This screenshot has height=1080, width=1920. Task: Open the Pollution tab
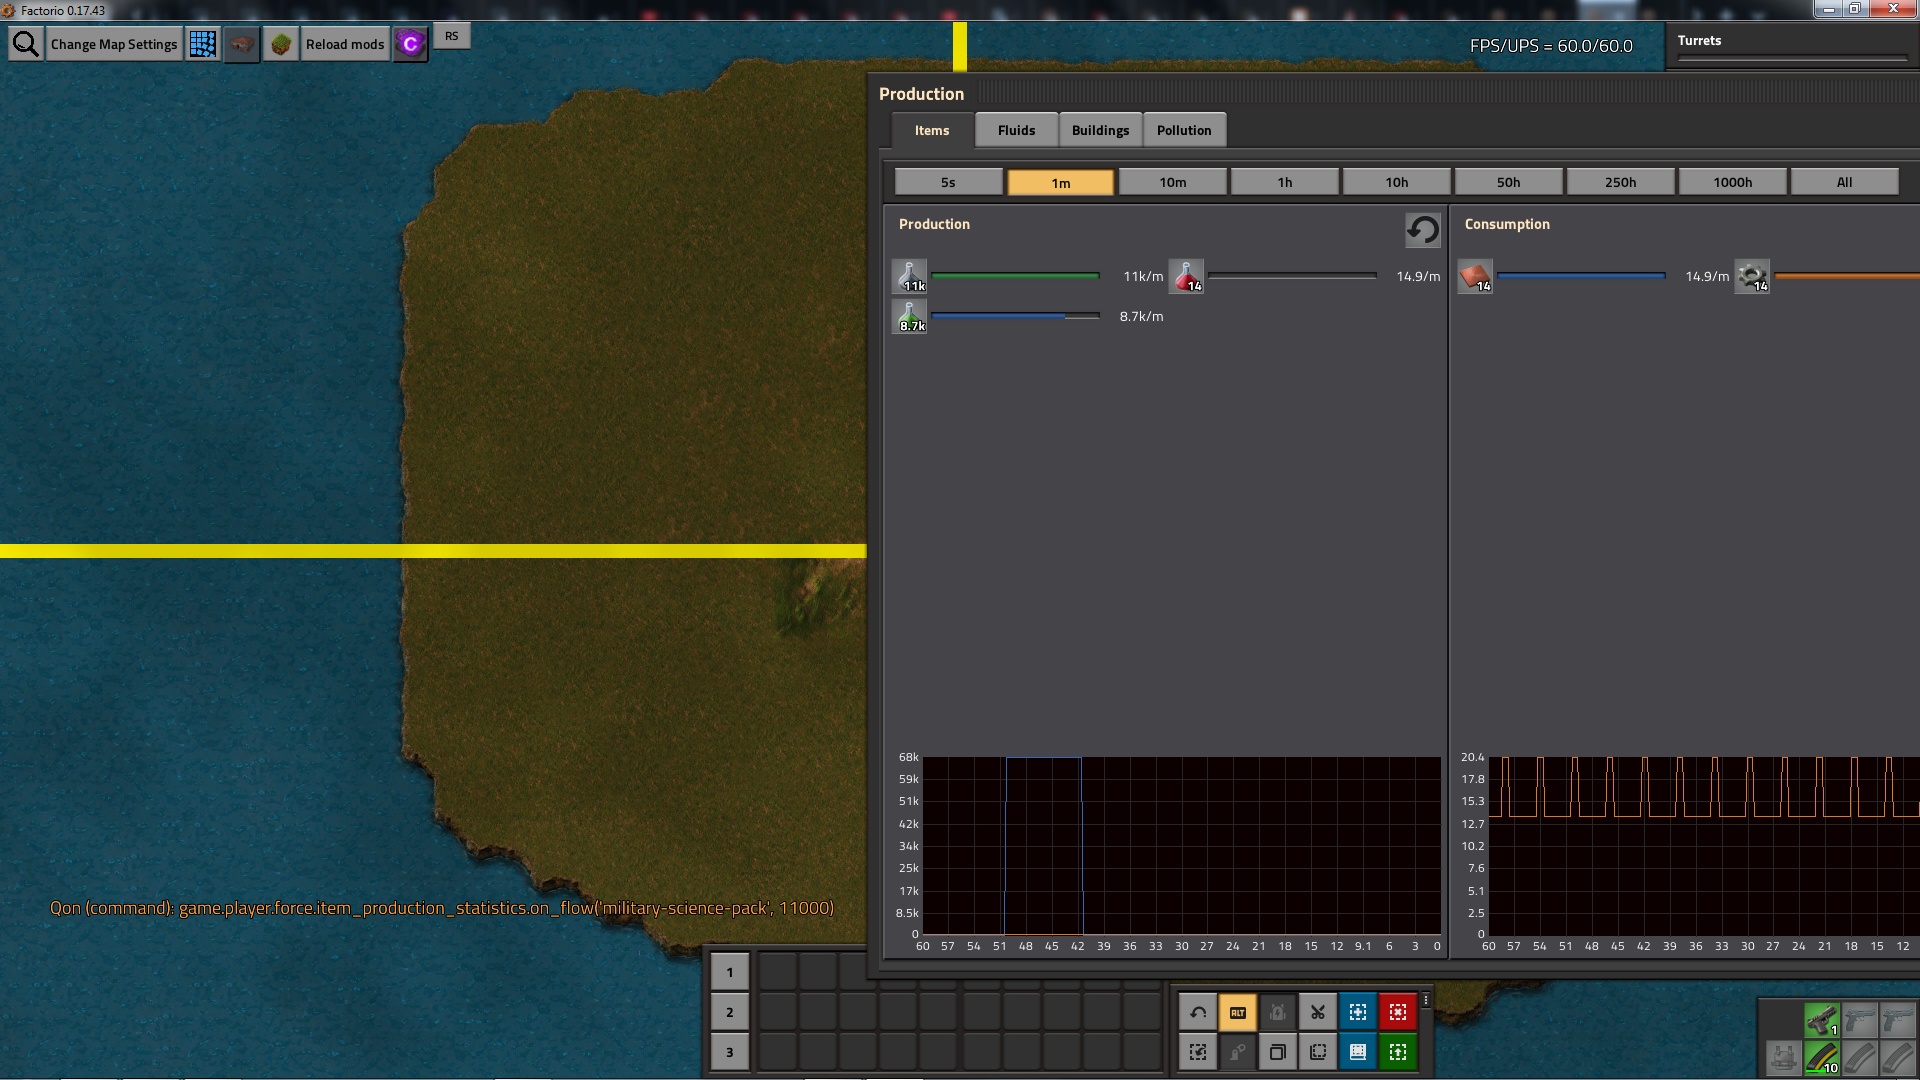click(x=1184, y=130)
